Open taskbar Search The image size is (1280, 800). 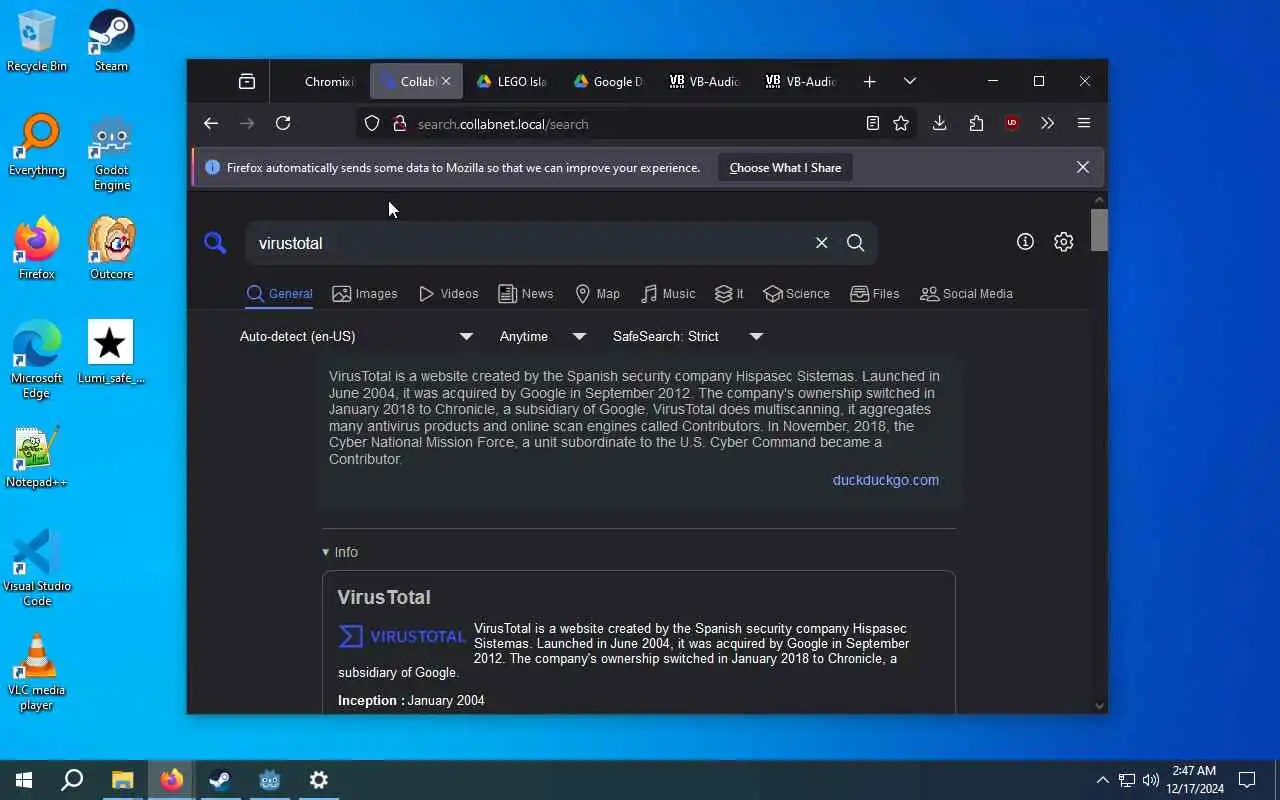coord(72,780)
